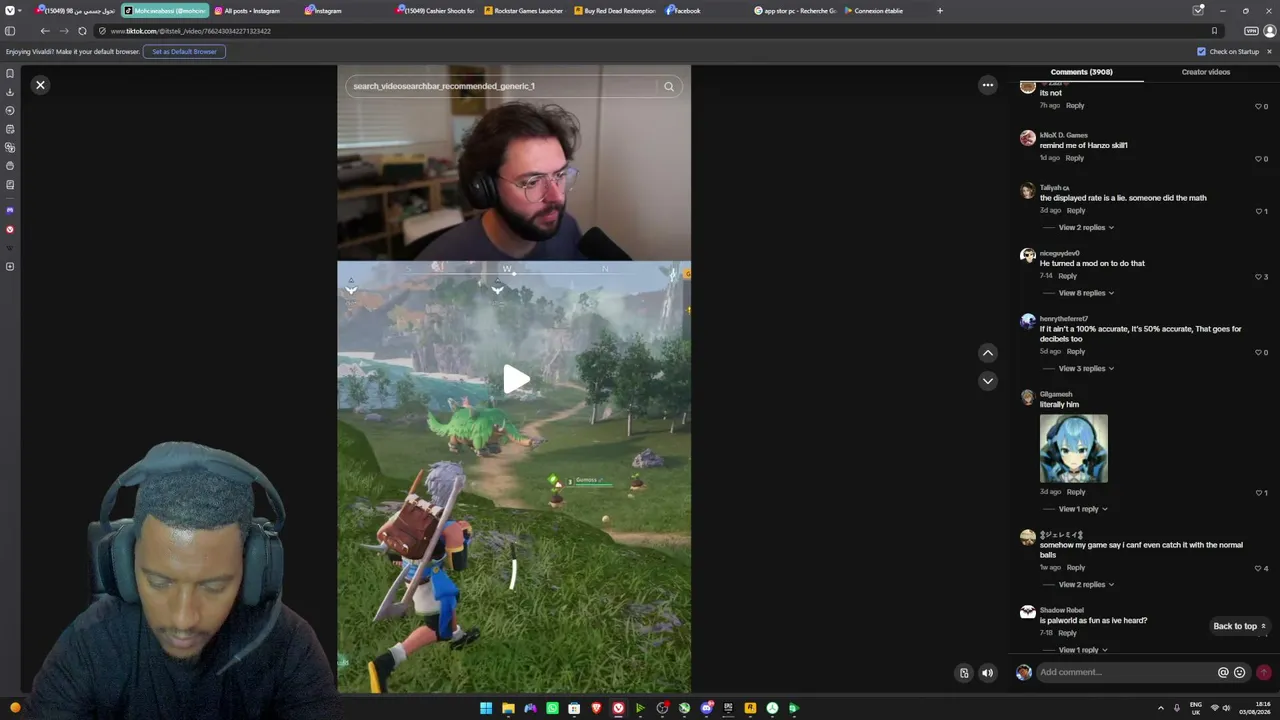Open the Vivaldi menu logo button
Image resolution: width=1280 pixels, height=720 pixels.
(x=10, y=11)
